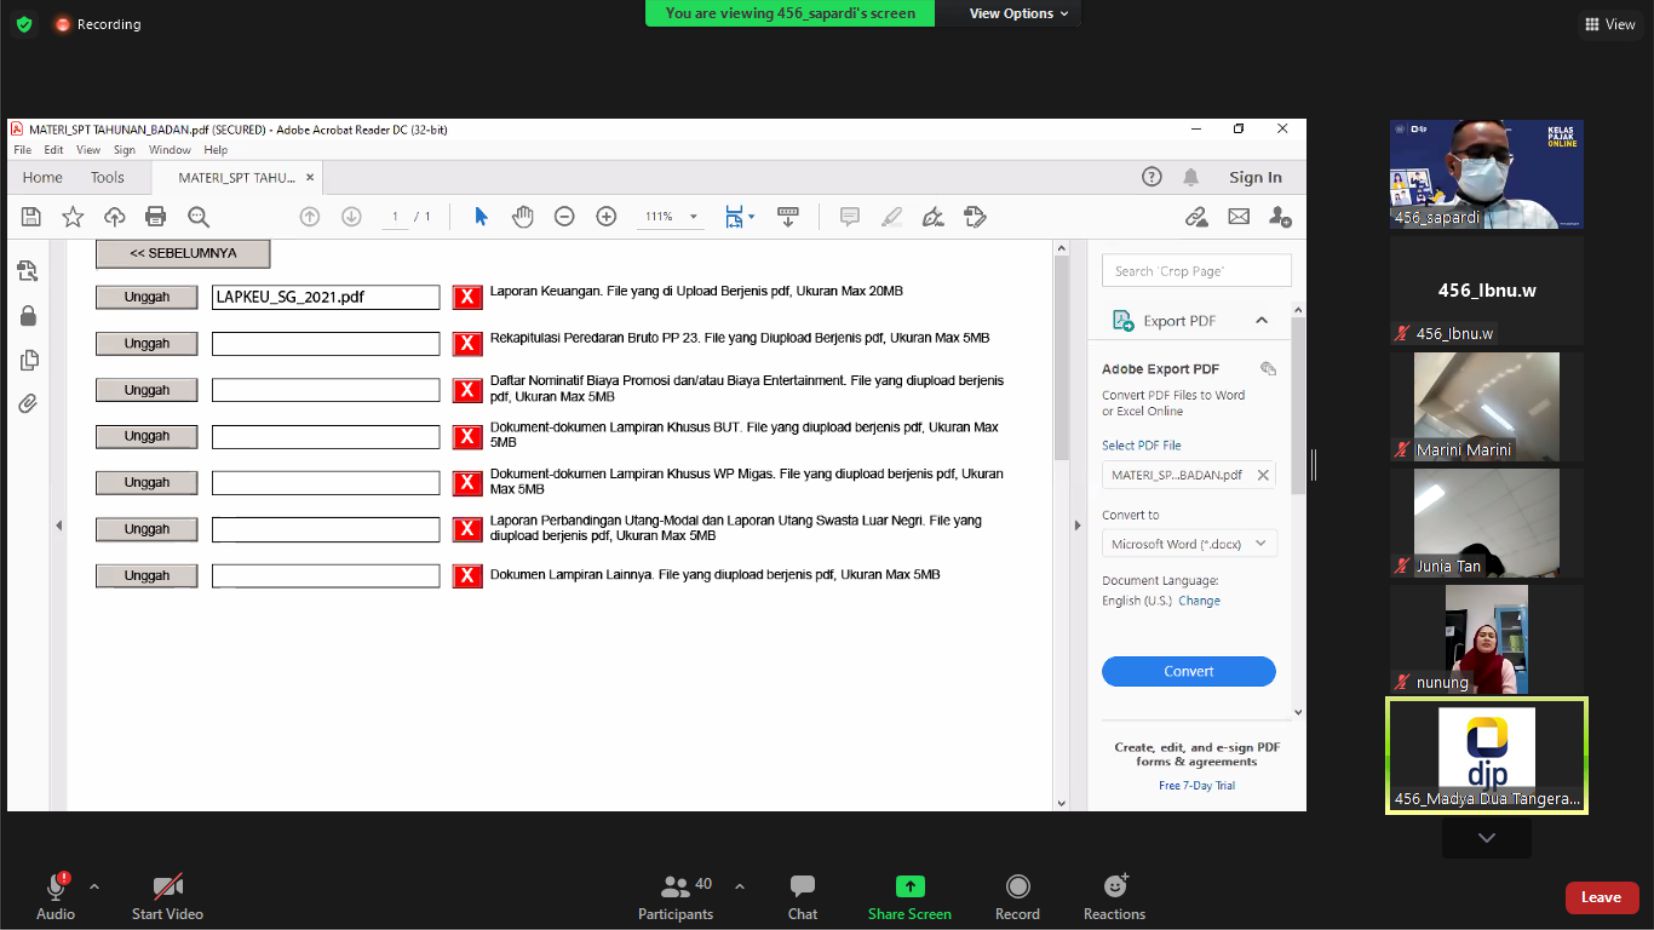Image resolution: width=1654 pixels, height=930 pixels.
Task: Click the zoom-in plus icon in toolbar
Action: pyautogui.click(x=606, y=217)
